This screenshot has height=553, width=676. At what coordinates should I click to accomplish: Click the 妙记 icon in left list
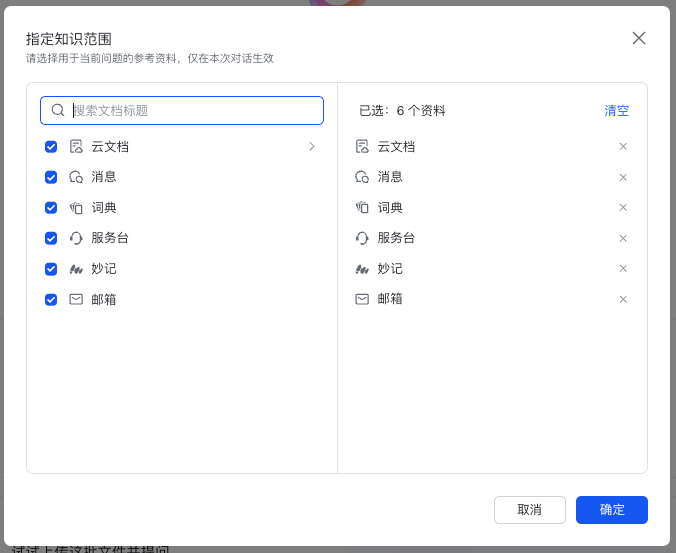(x=76, y=269)
